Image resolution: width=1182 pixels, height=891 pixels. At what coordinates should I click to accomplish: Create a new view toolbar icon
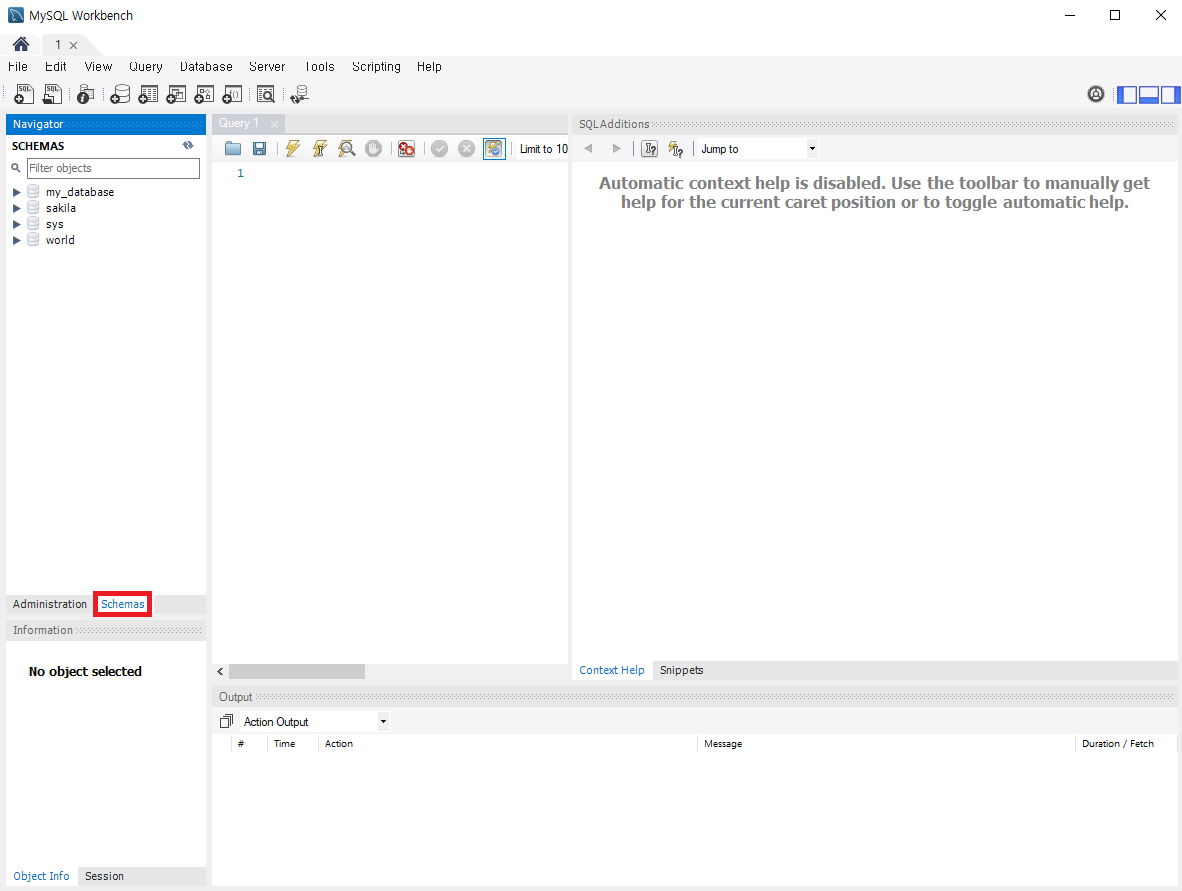click(176, 94)
